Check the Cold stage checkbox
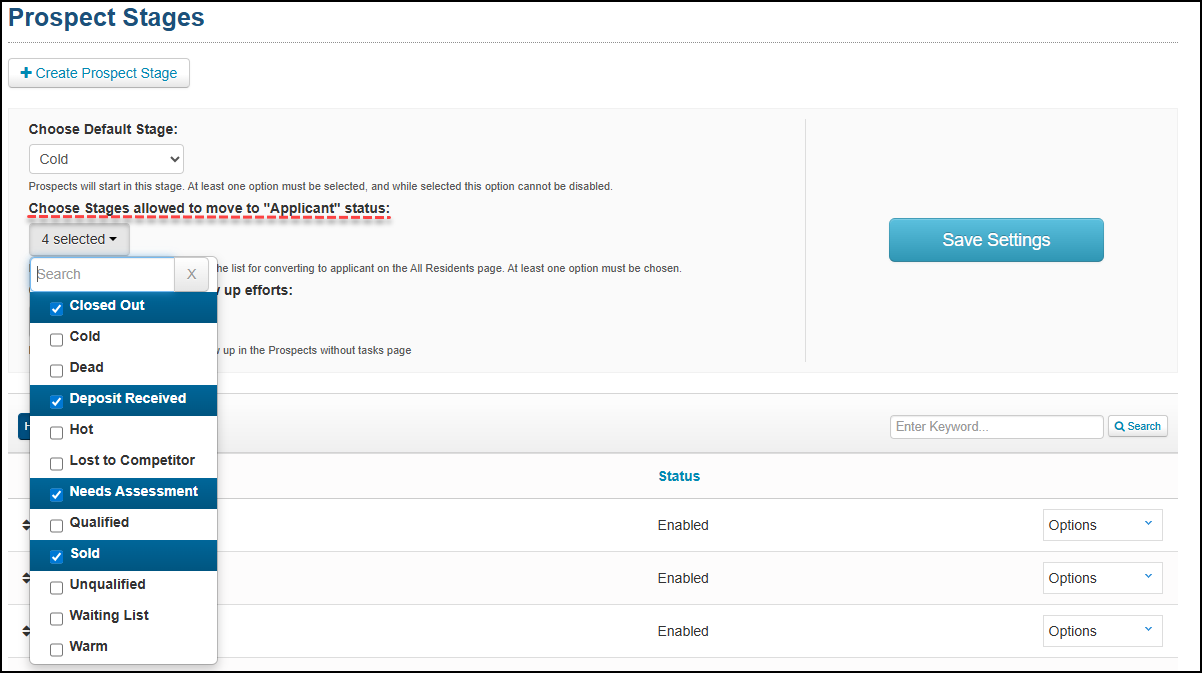This screenshot has width=1202, height=673. click(57, 338)
